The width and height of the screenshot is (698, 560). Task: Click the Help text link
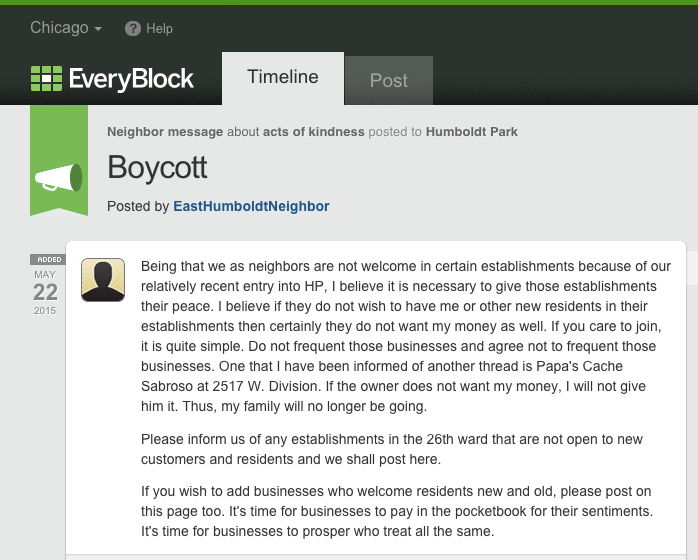159,29
